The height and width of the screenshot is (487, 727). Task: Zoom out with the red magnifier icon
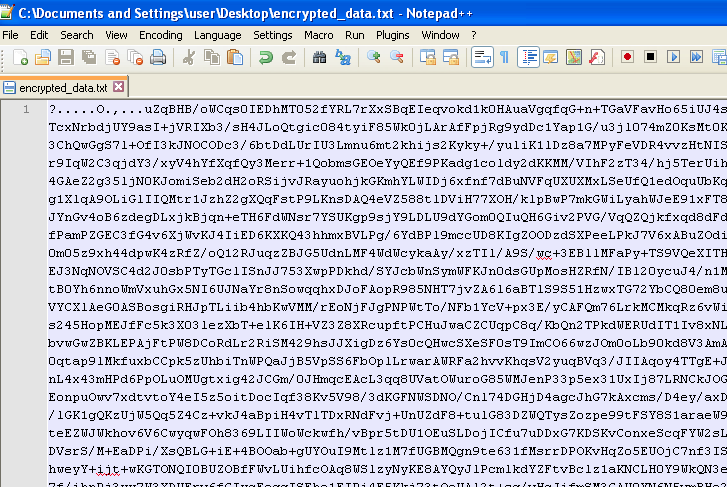coord(397,58)
